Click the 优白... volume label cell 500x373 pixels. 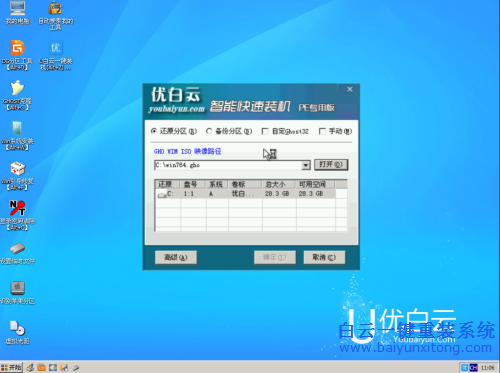(243, 194)
